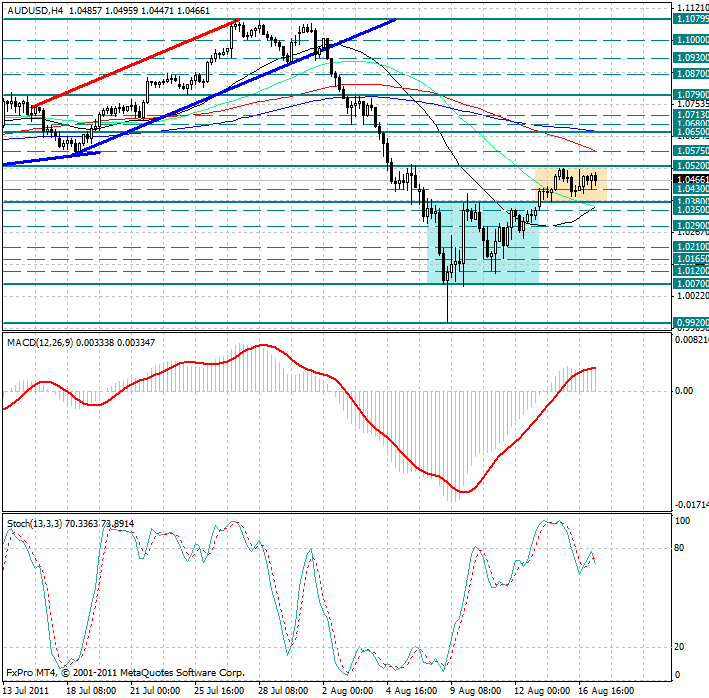Image resolution: width=709 pixels, height=698 pixels.
Task: Click the Stochastic scale 100 value
Action: pyautogui.click(x=682, y=521)
